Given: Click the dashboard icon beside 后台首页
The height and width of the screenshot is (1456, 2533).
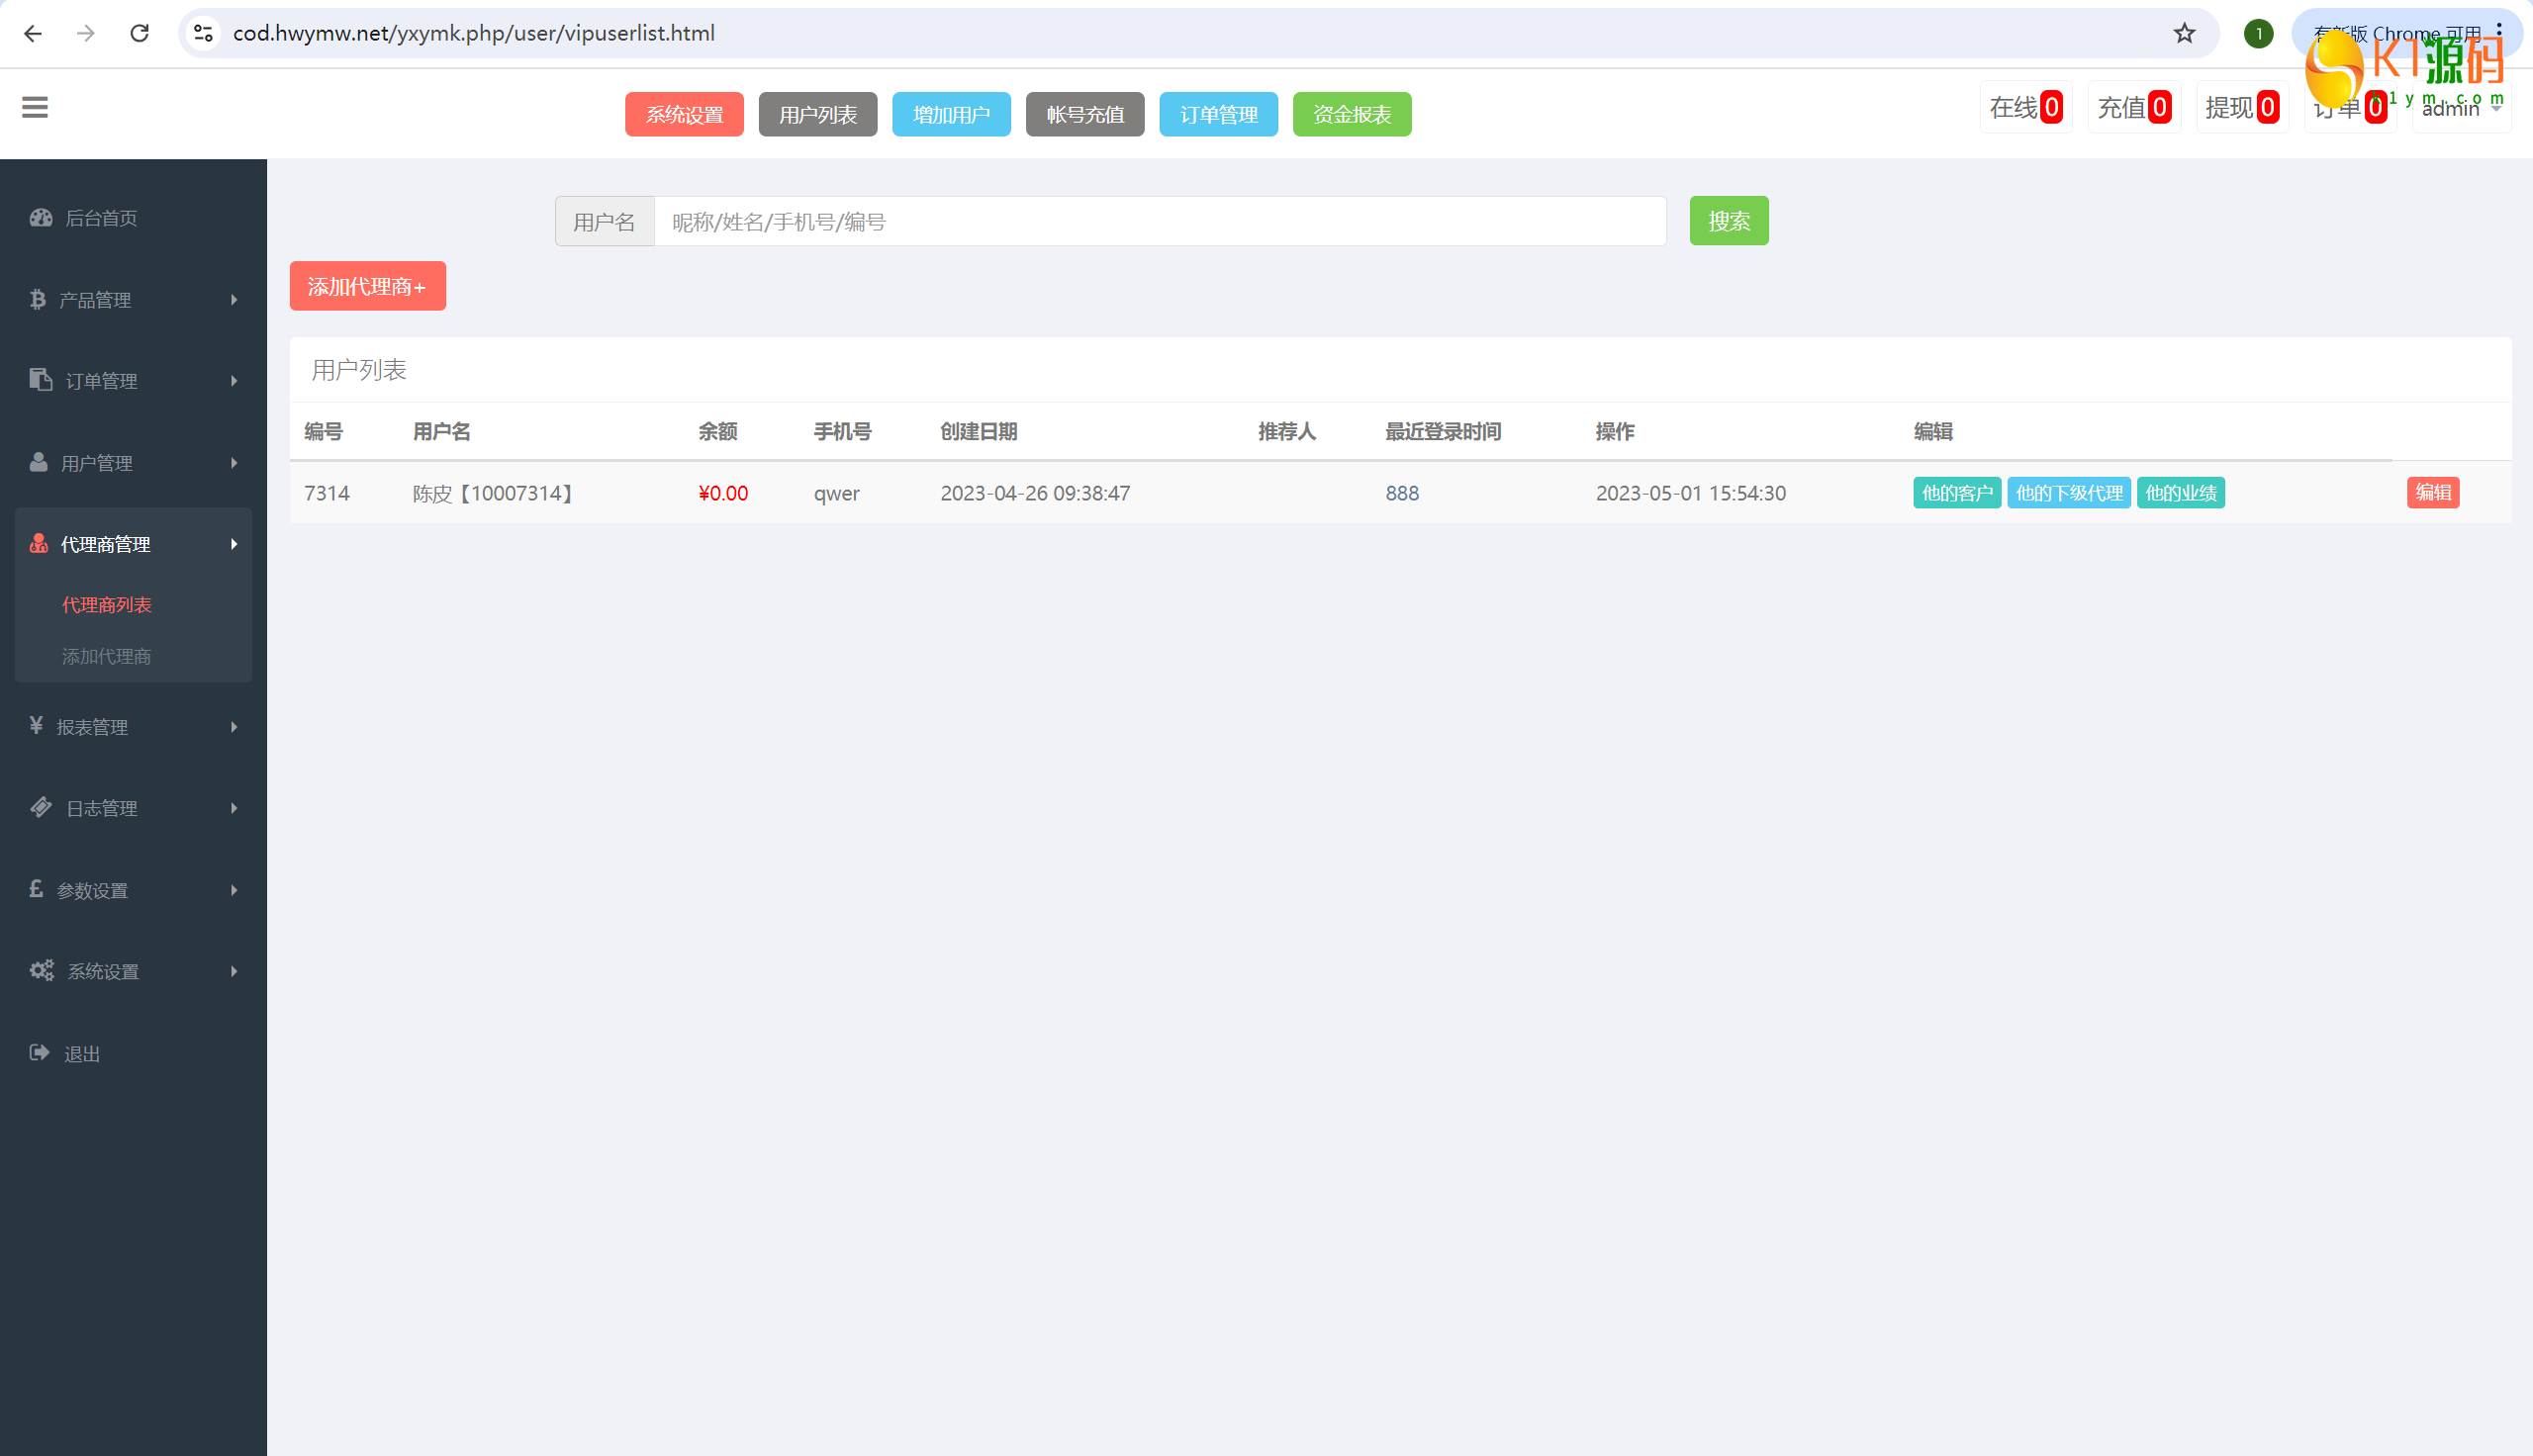Looking at the screenshot, I should coord(41,217).
